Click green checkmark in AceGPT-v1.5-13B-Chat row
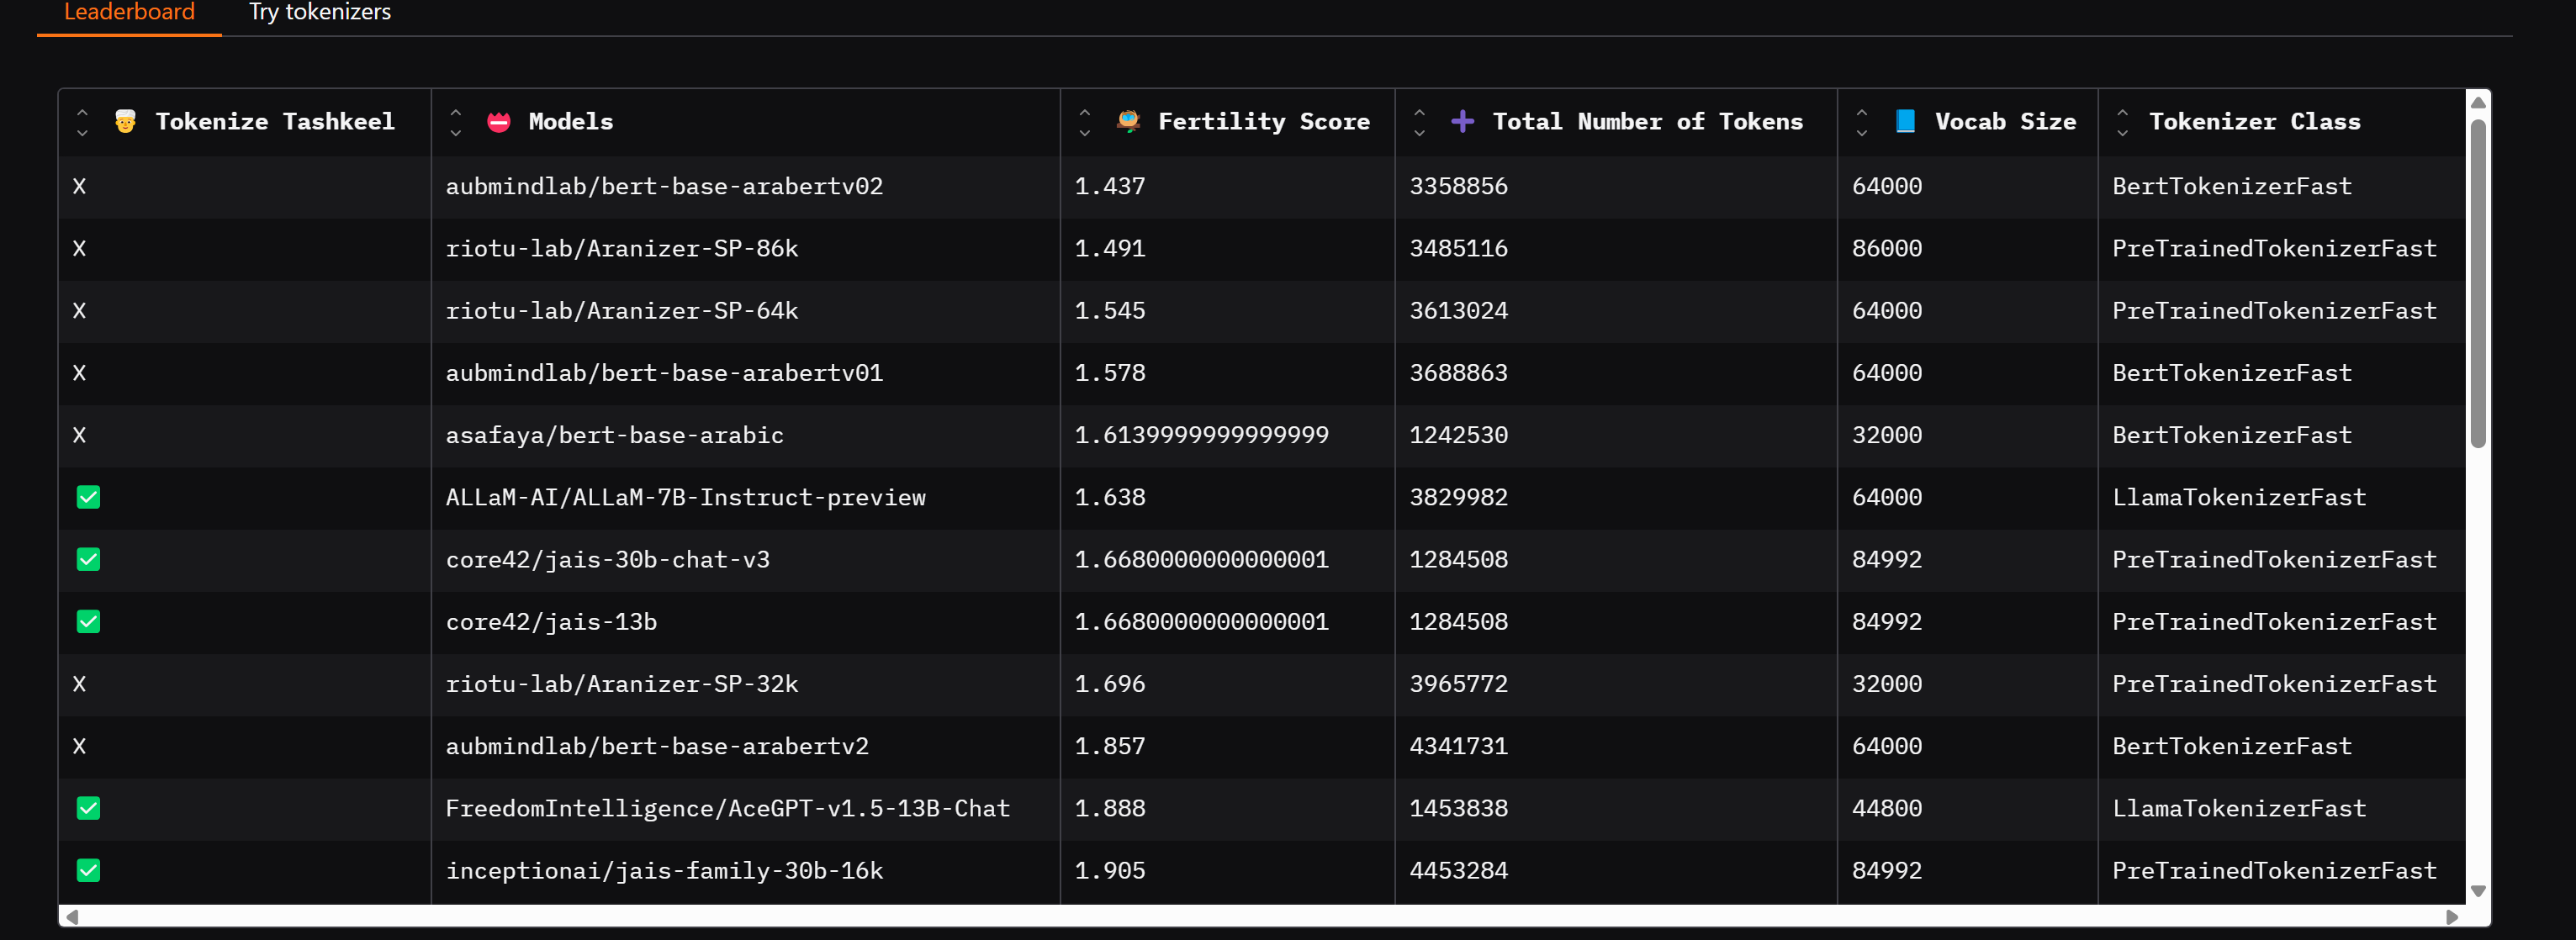The image size is (2576, 940). point(89,808)
